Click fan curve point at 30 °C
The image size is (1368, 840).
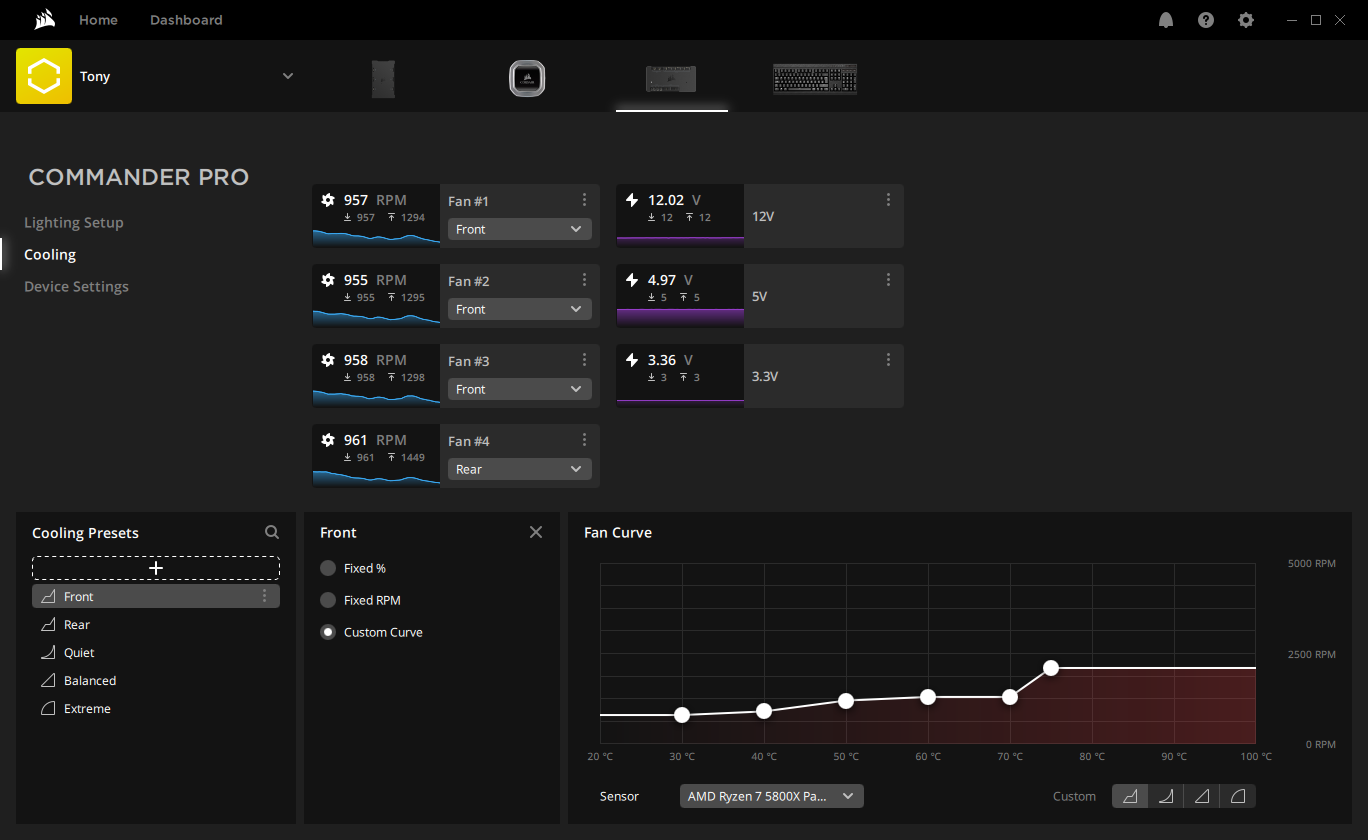coord(682,715)
